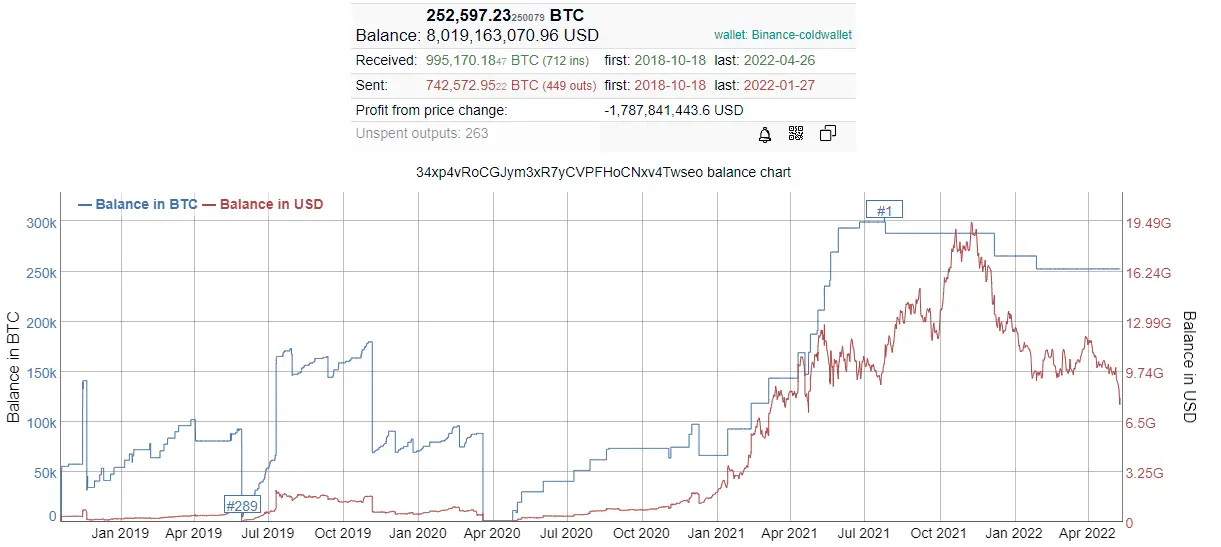Image resolution: width=1221 pixels, height=547 pixels.
Task: Click the #289 chart annotation marker
Action: (242, 505)
